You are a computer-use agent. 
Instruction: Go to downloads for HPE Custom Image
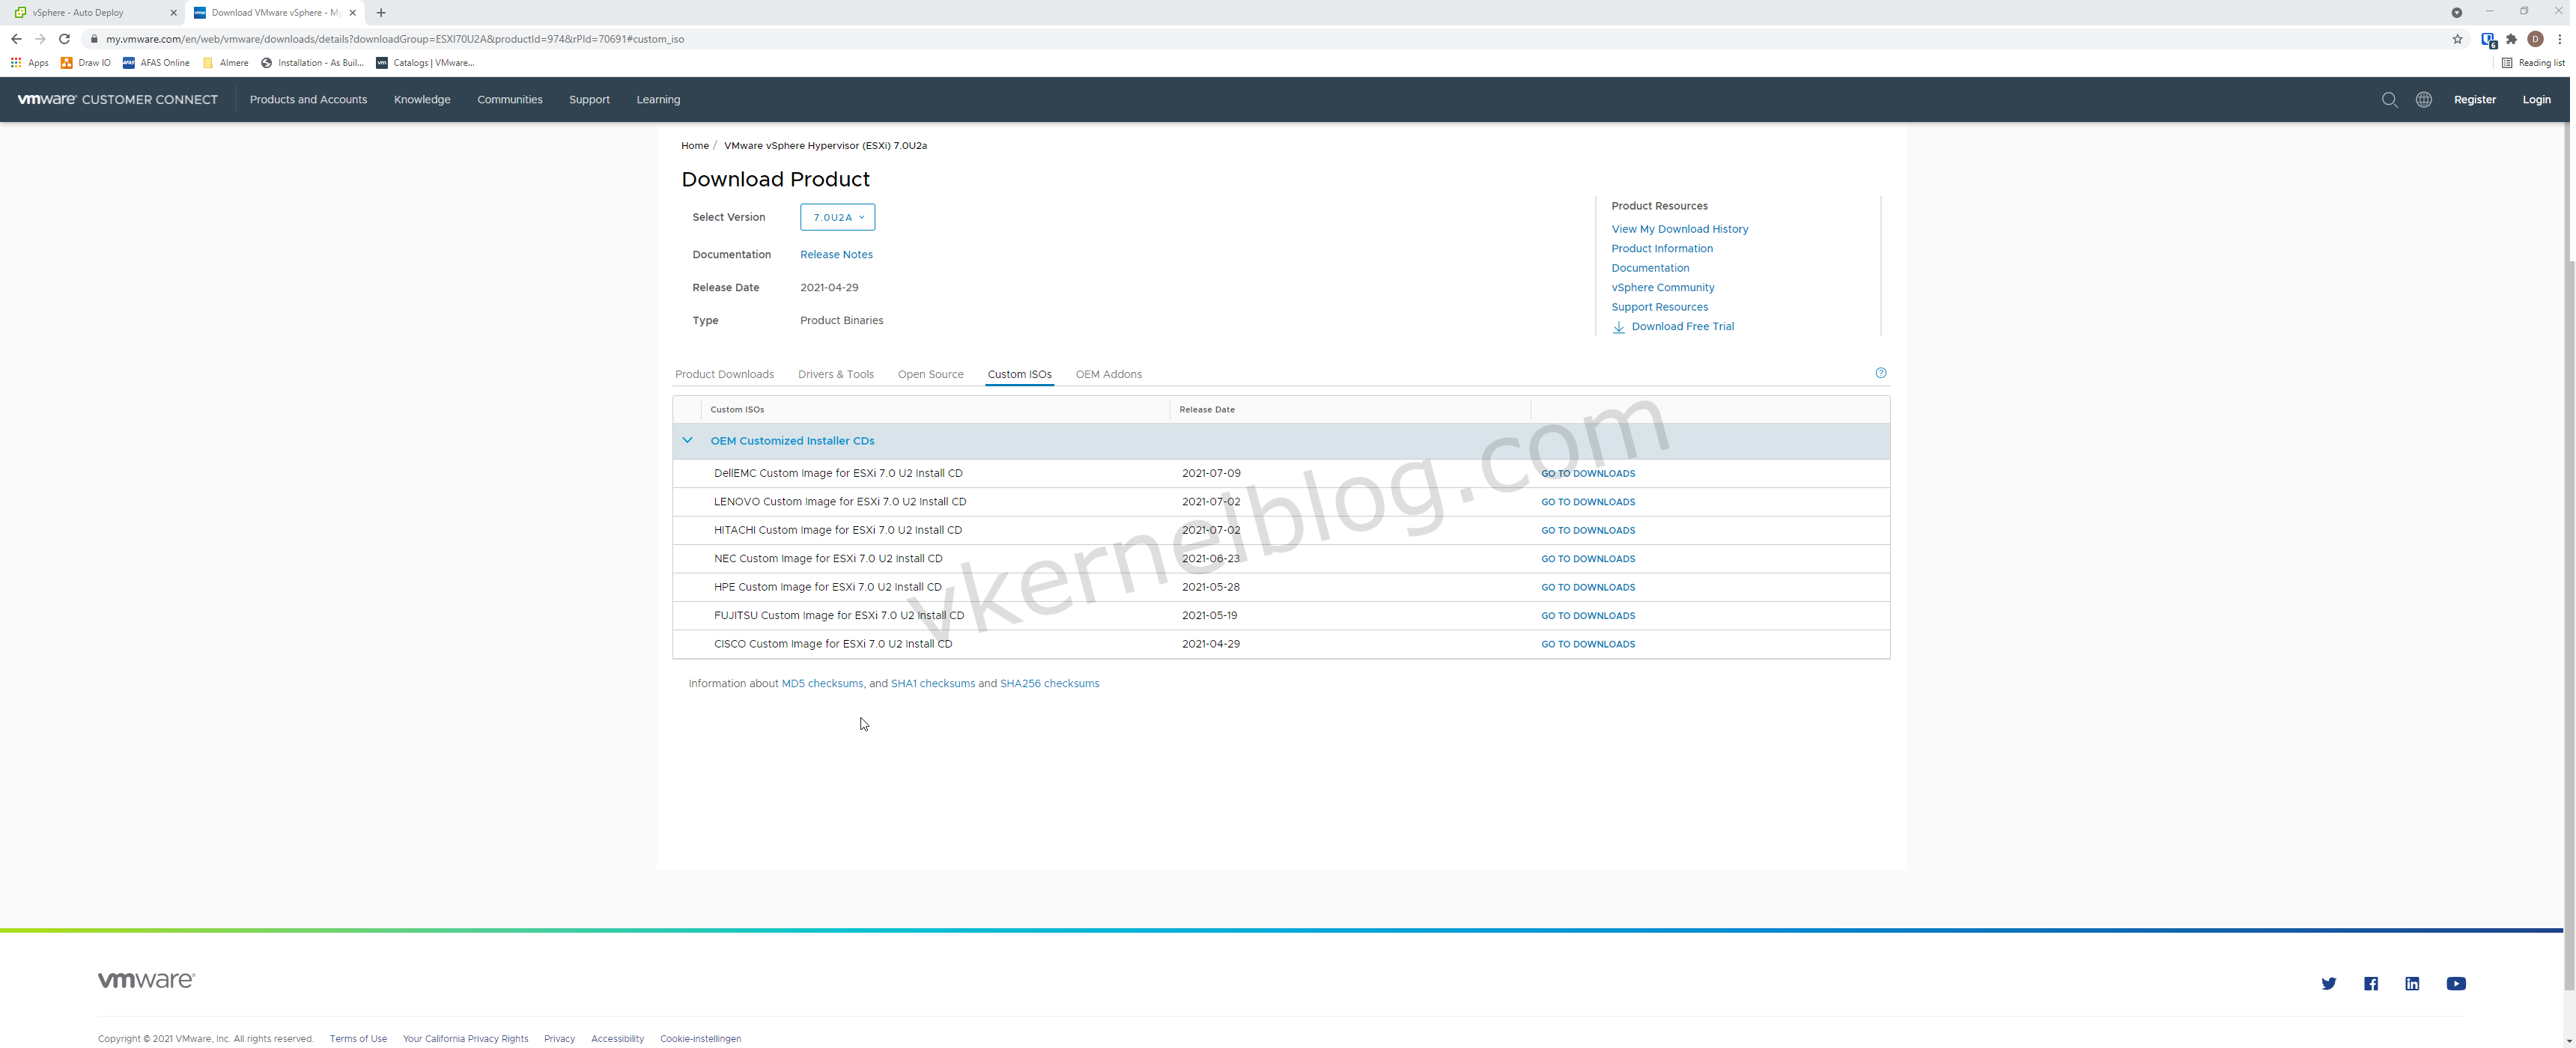(x=1587, y=587)
